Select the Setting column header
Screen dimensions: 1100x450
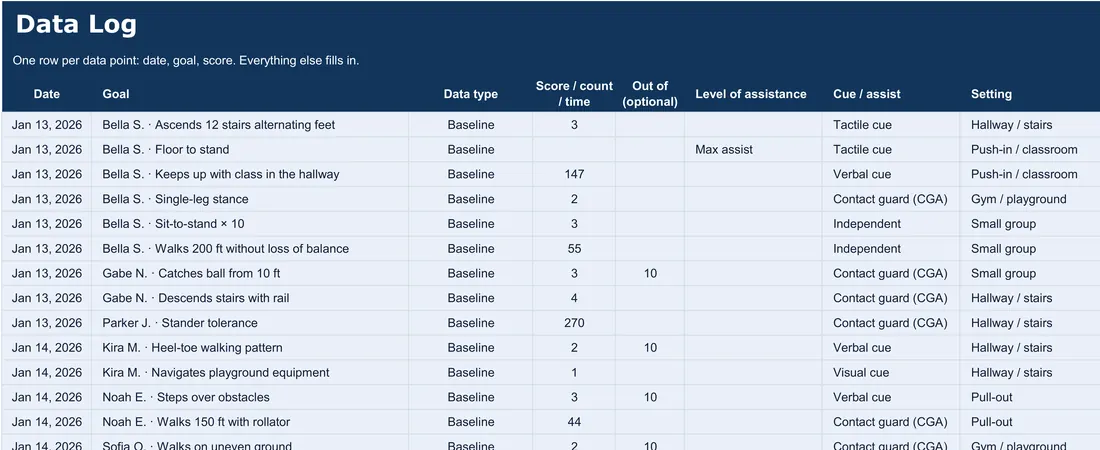[x=991, y=93]
